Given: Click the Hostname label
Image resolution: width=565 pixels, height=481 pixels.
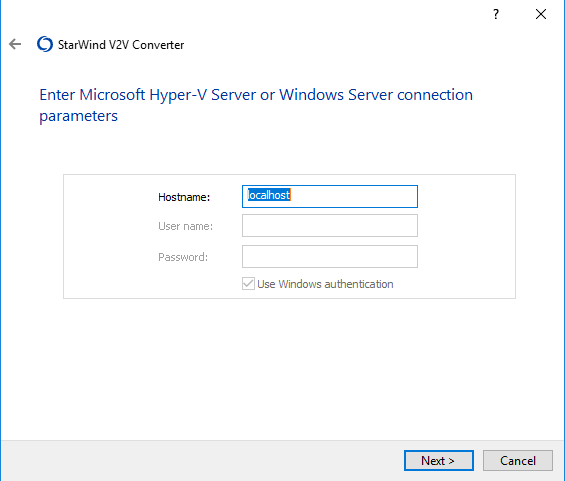Looking at the screenshot, I should coord(184,197).
